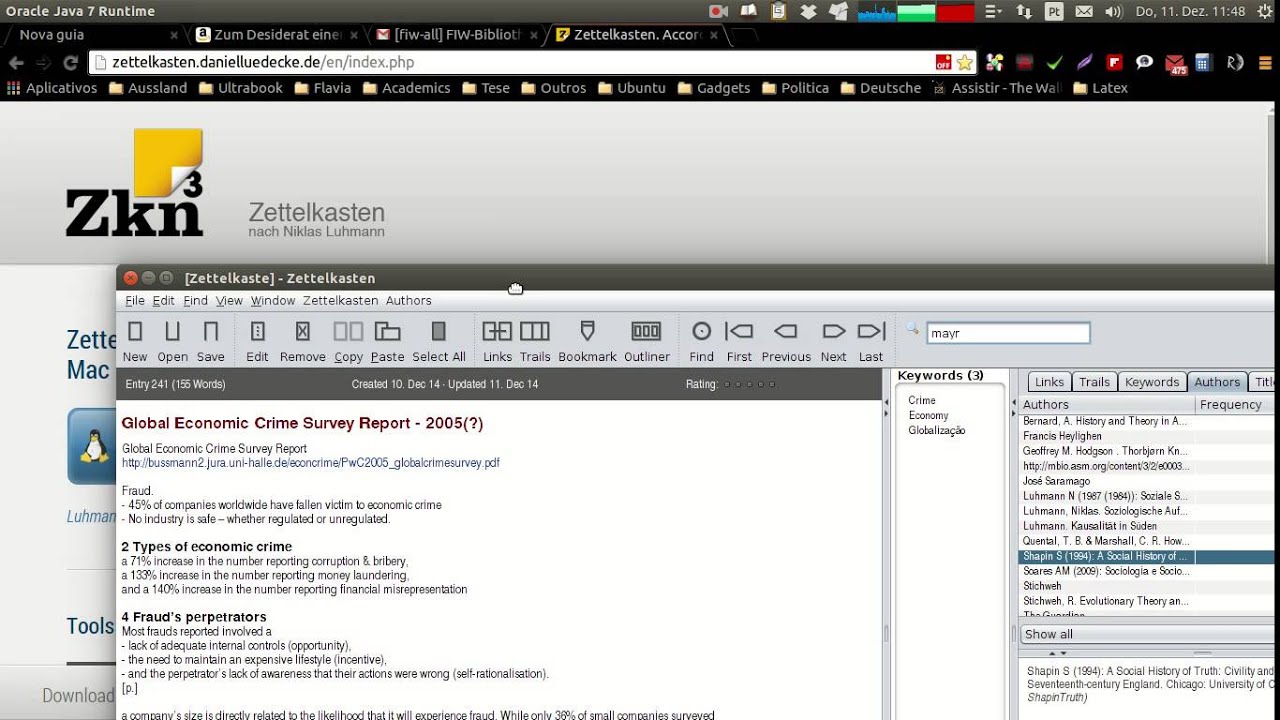Click the Open toolbar icon
This screenshot has height=720, width=1280.
coord(172,331)
